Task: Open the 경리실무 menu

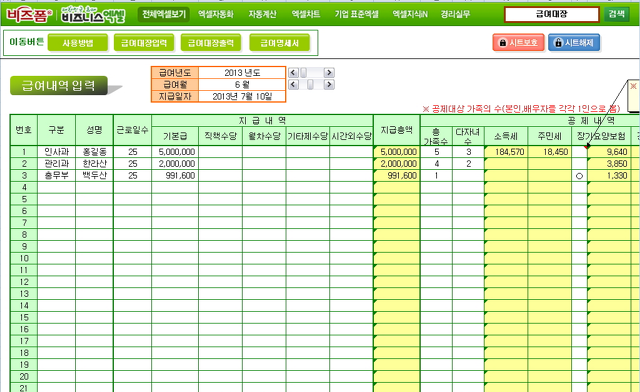Action: [455, 14]
